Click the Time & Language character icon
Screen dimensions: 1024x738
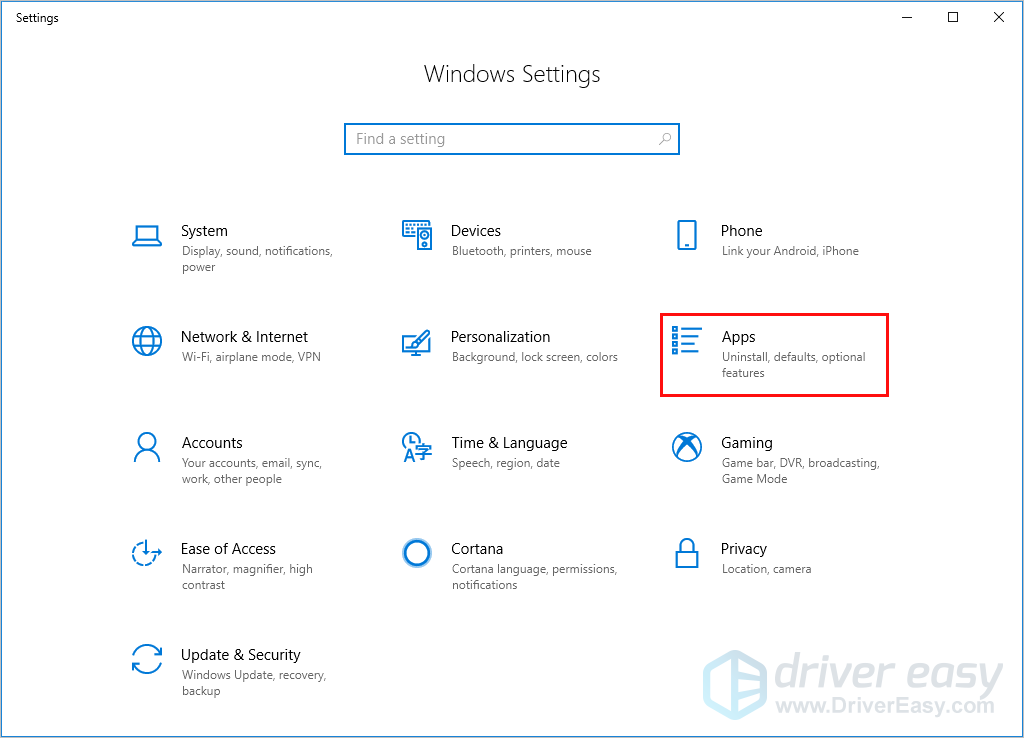pos(416,447)
